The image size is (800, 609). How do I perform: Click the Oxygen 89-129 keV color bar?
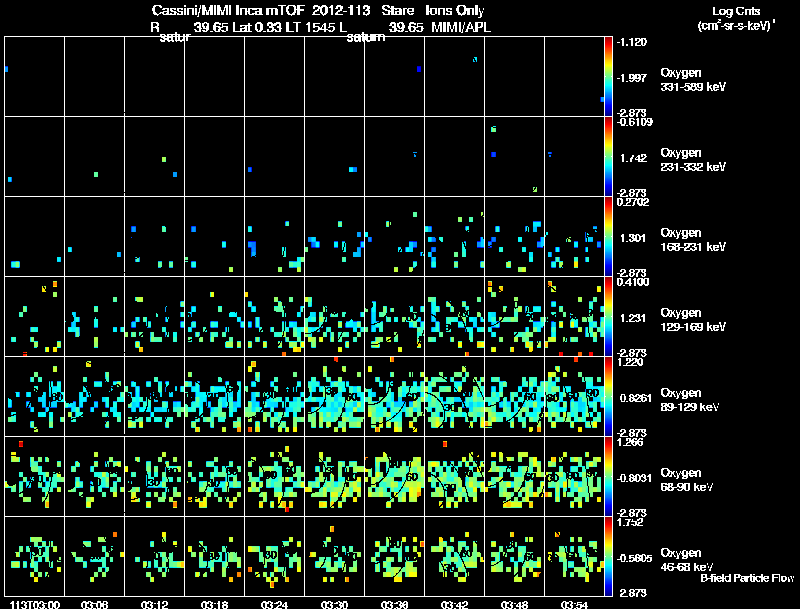tap(608, 397)
